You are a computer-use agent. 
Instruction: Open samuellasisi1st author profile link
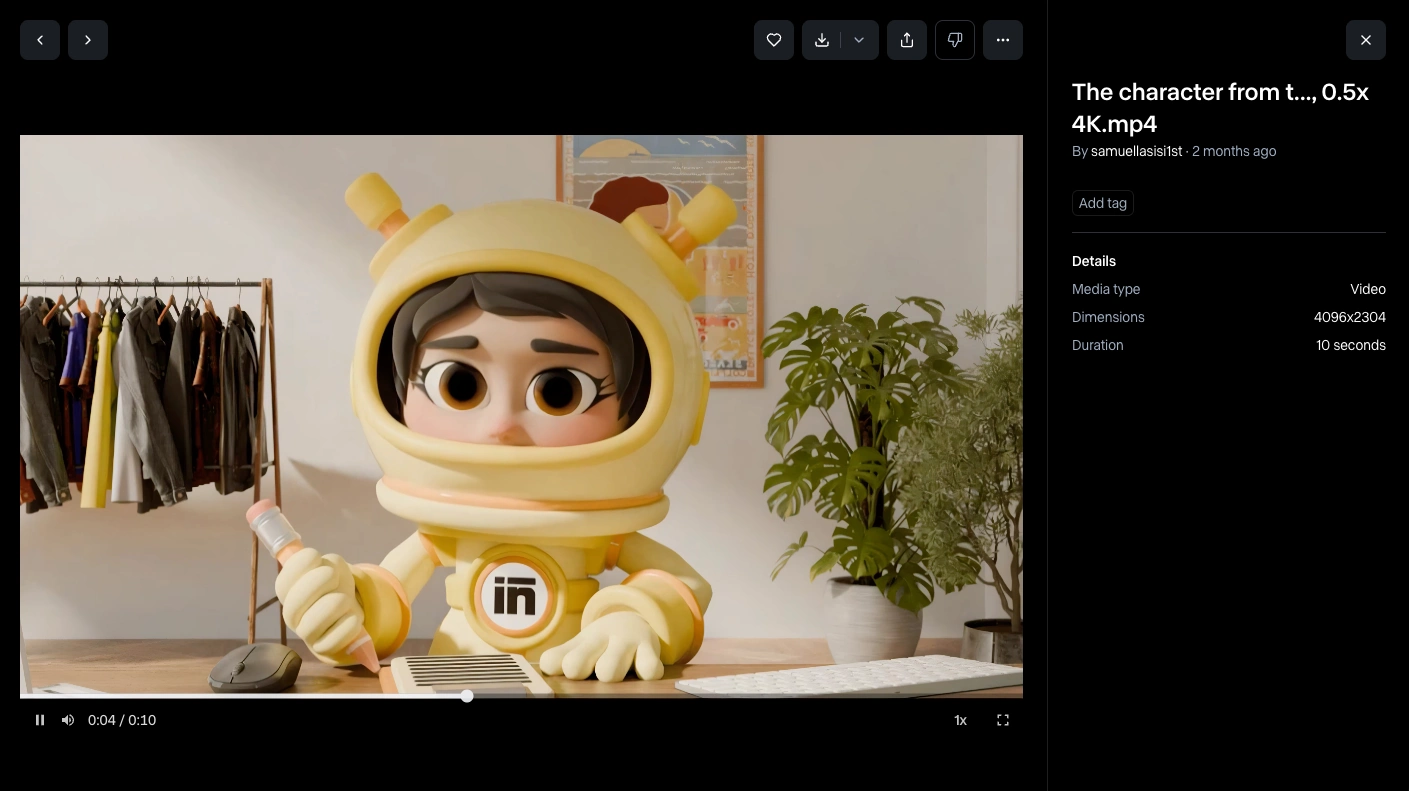click(x=1137, y=151)
